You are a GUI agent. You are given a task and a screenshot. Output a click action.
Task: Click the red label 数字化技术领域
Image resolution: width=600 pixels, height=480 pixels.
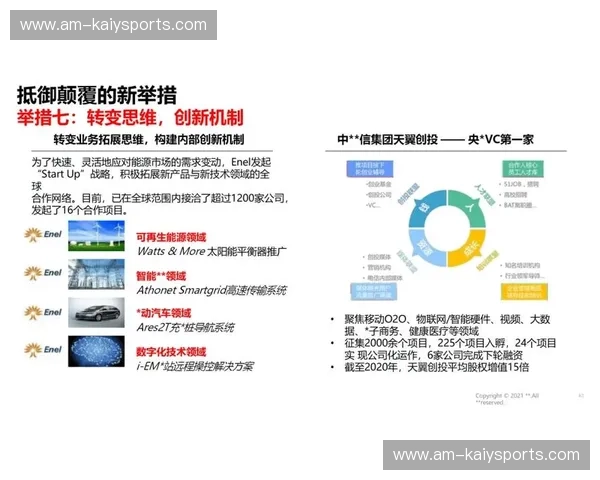tap(171, 352)
